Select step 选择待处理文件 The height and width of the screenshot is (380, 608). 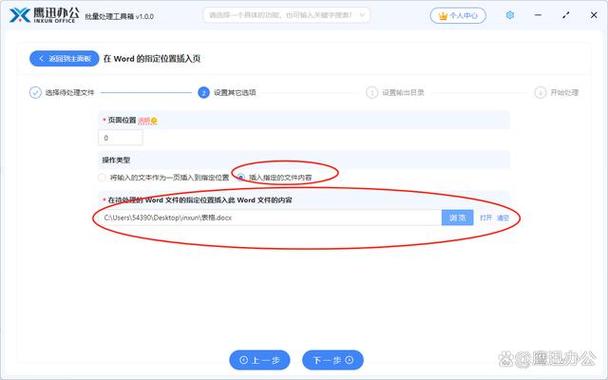[62, 93]
